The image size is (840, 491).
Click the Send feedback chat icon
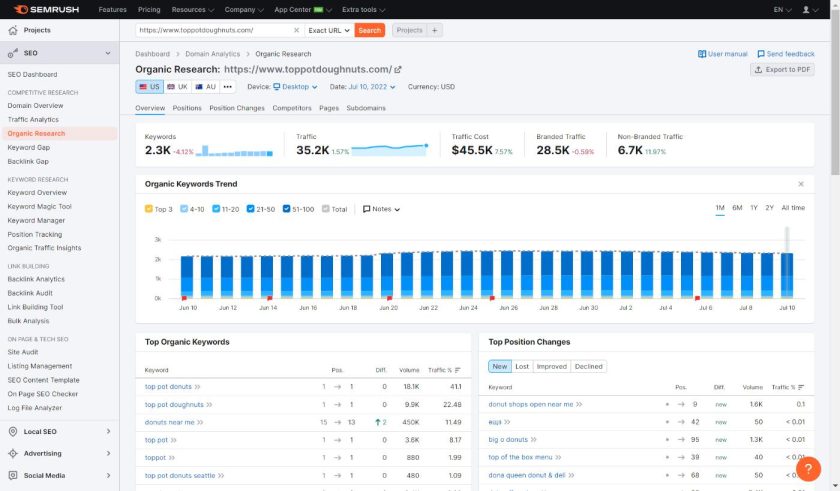(761, 54)
